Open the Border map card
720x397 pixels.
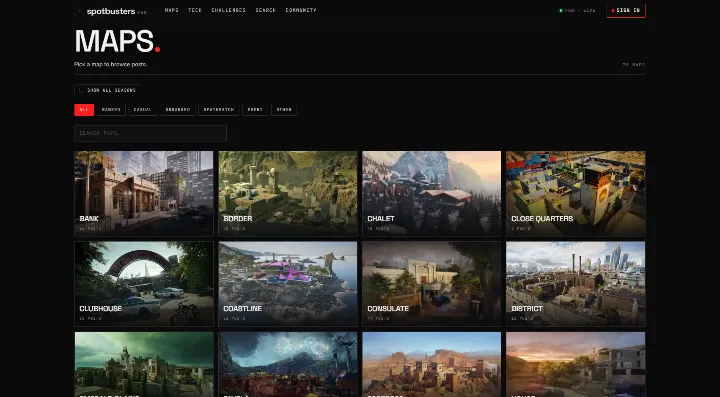(x=288, y=193)
